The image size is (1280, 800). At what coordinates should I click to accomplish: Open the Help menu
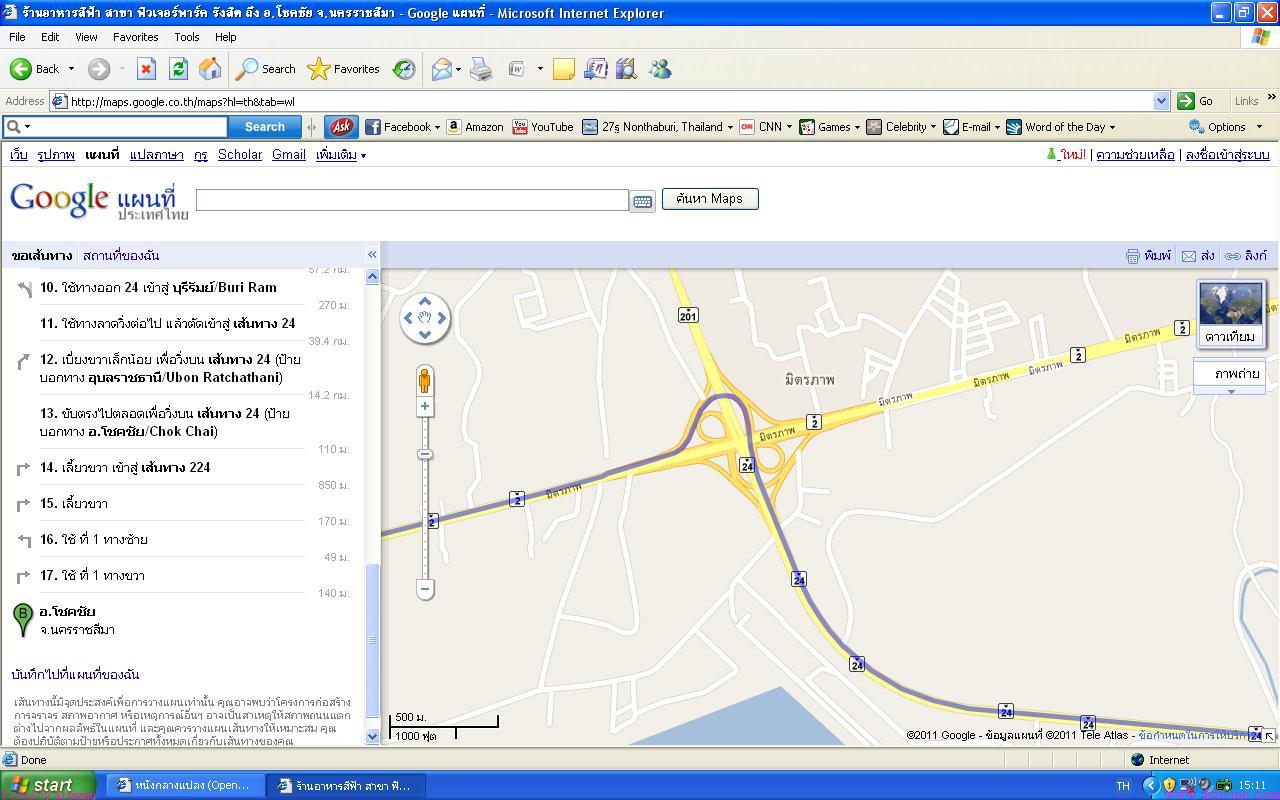pos(226,37)
